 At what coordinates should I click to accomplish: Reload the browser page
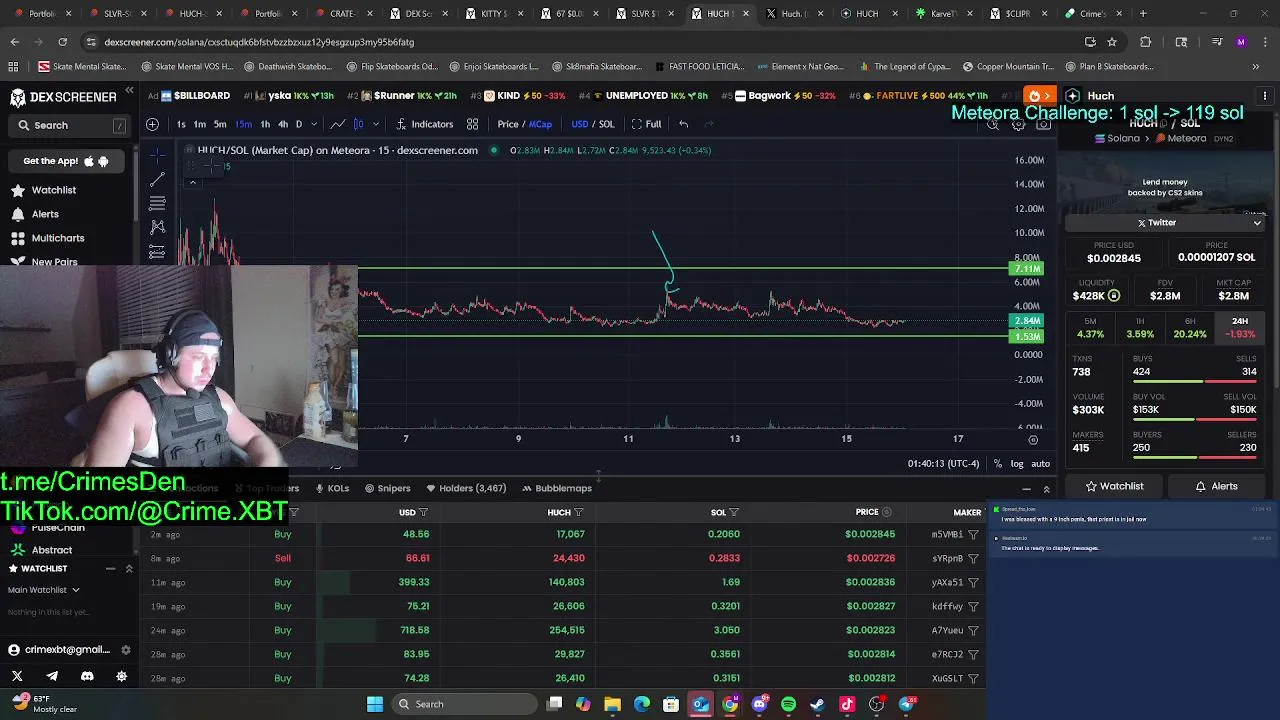click(62, 42)
